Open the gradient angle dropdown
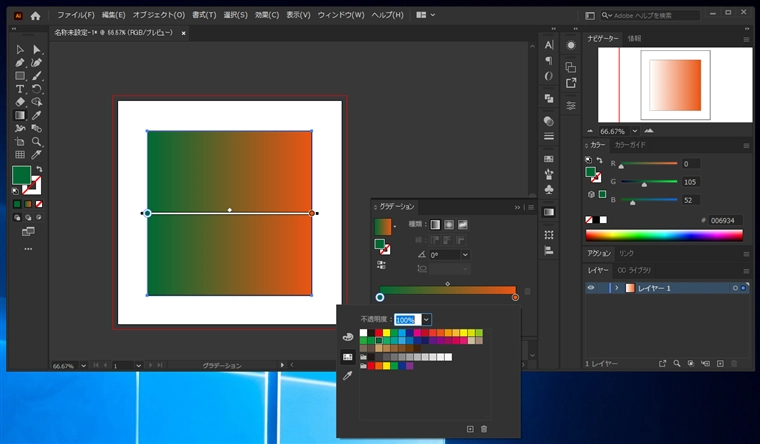This screenshot has height=444, width=760. 465,255
